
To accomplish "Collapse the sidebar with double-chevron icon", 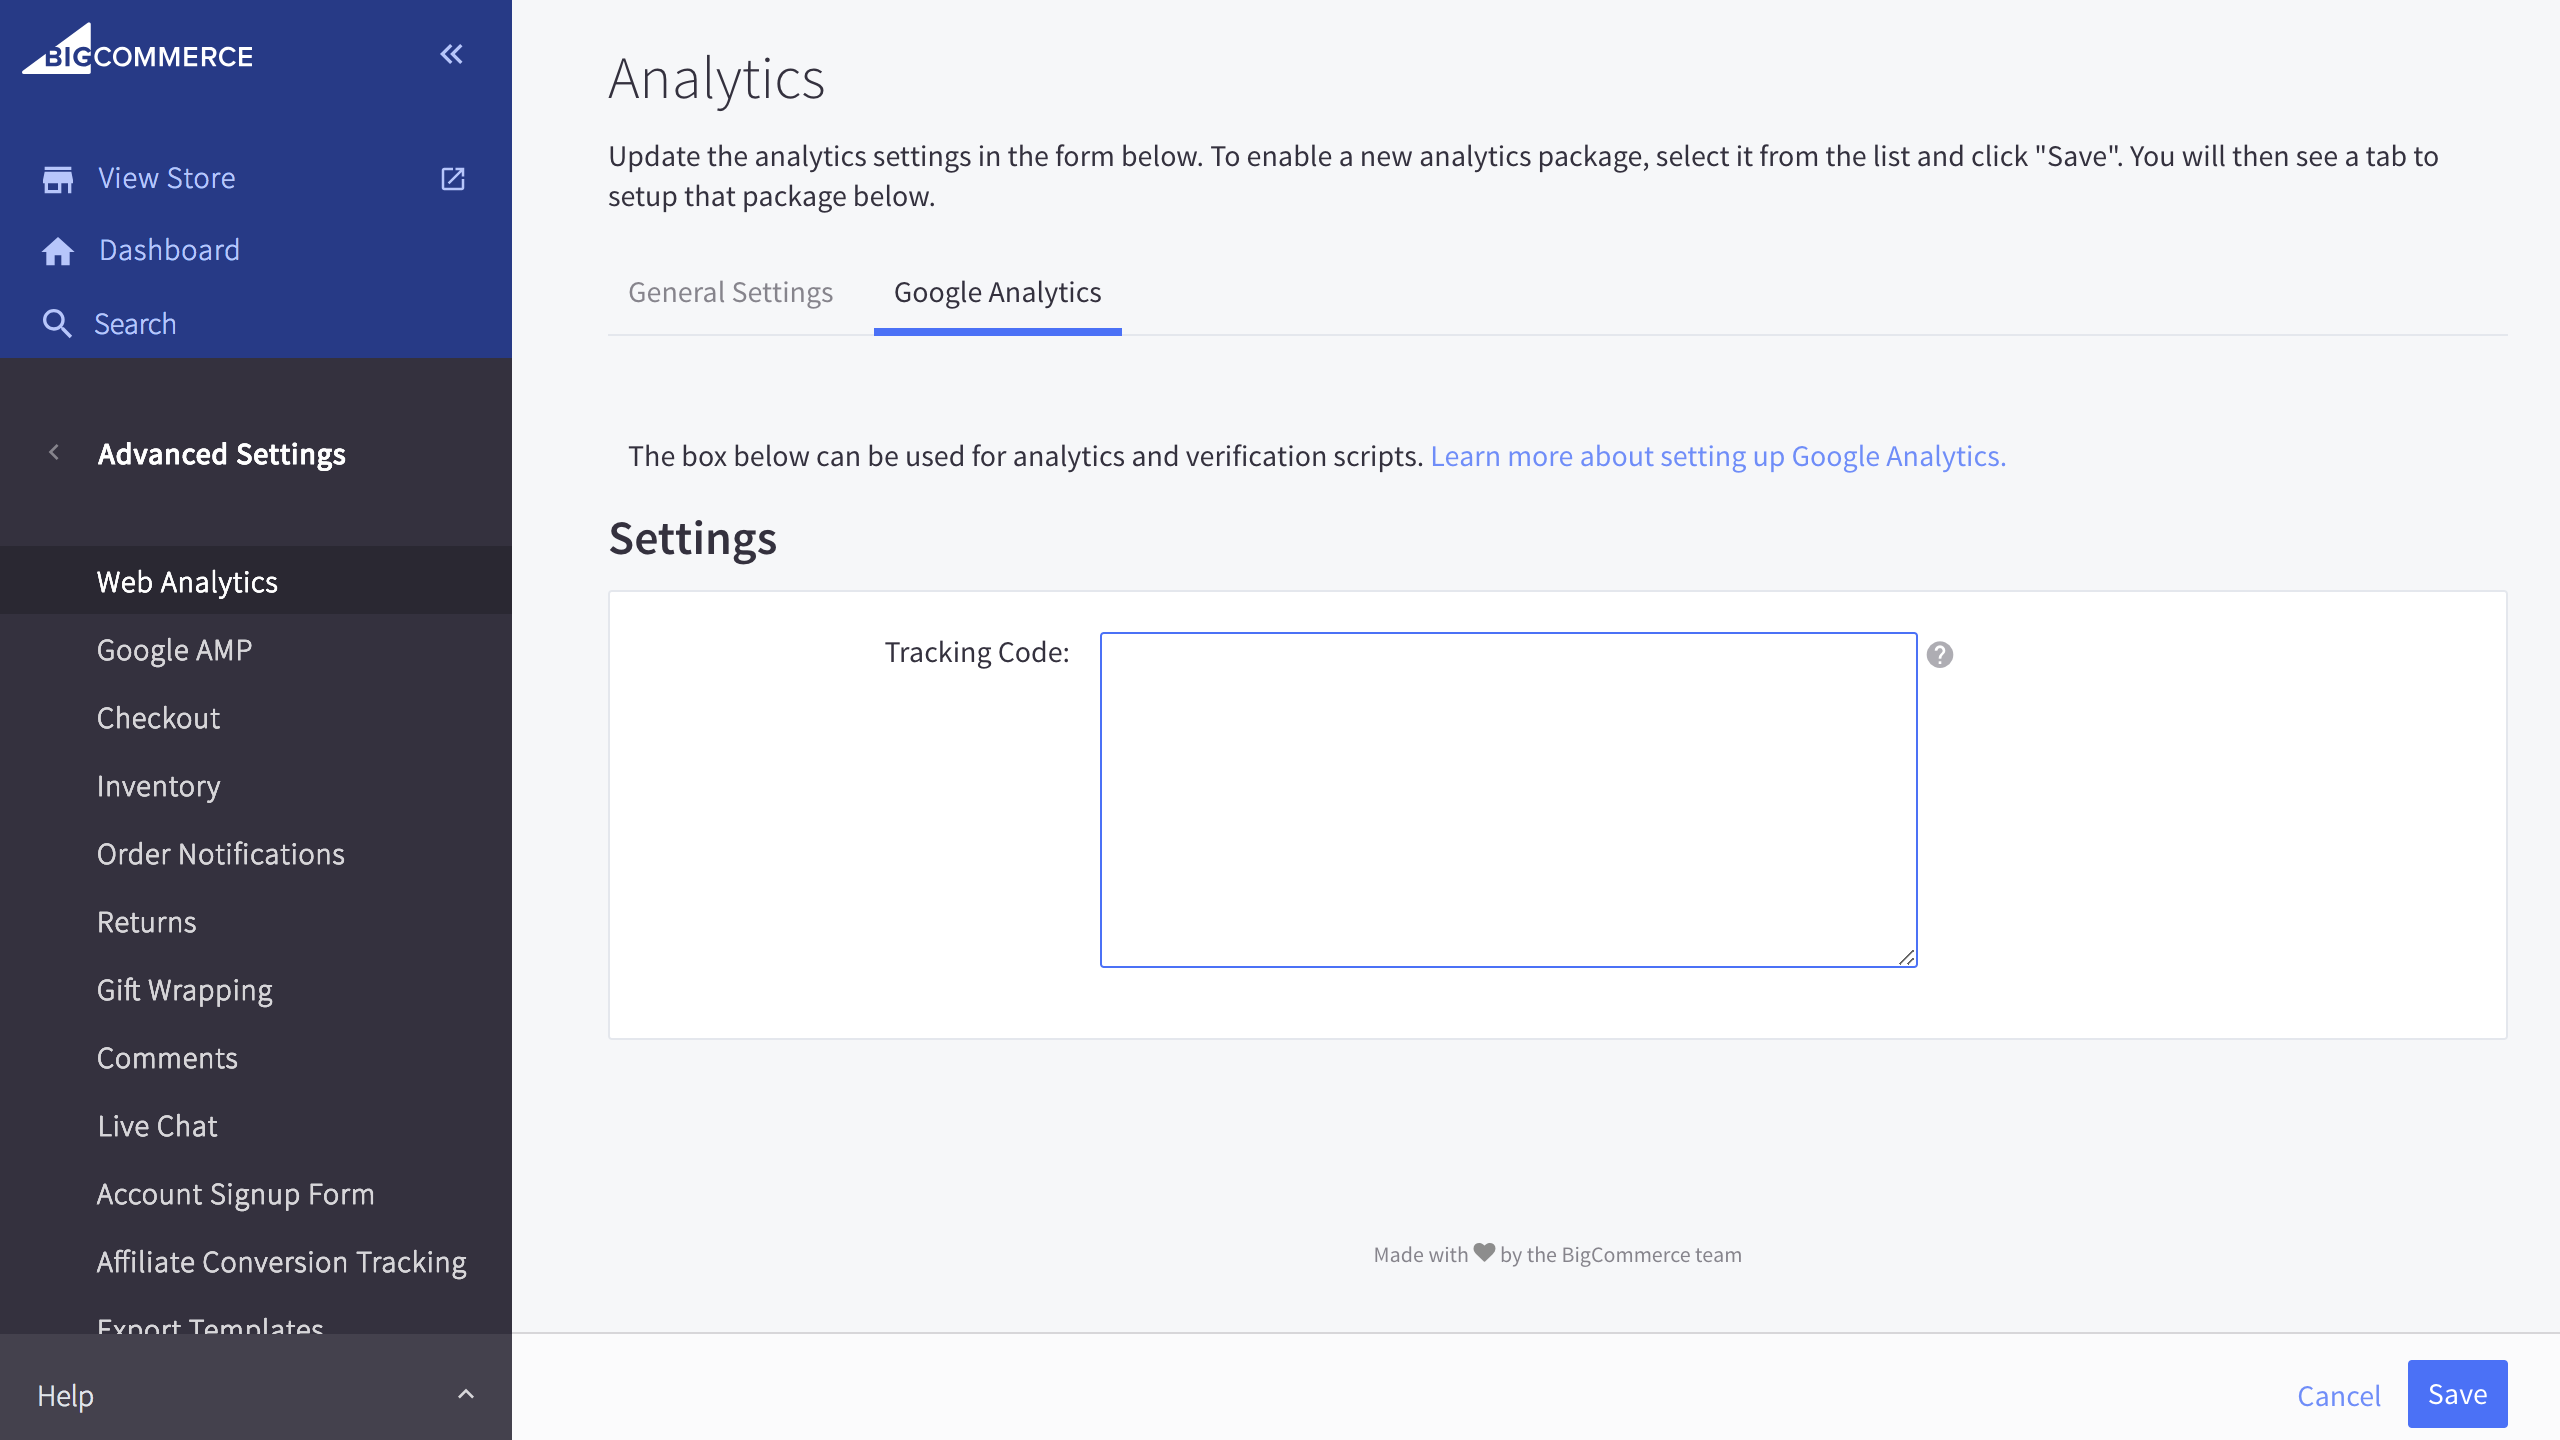I will click(451, 54).
